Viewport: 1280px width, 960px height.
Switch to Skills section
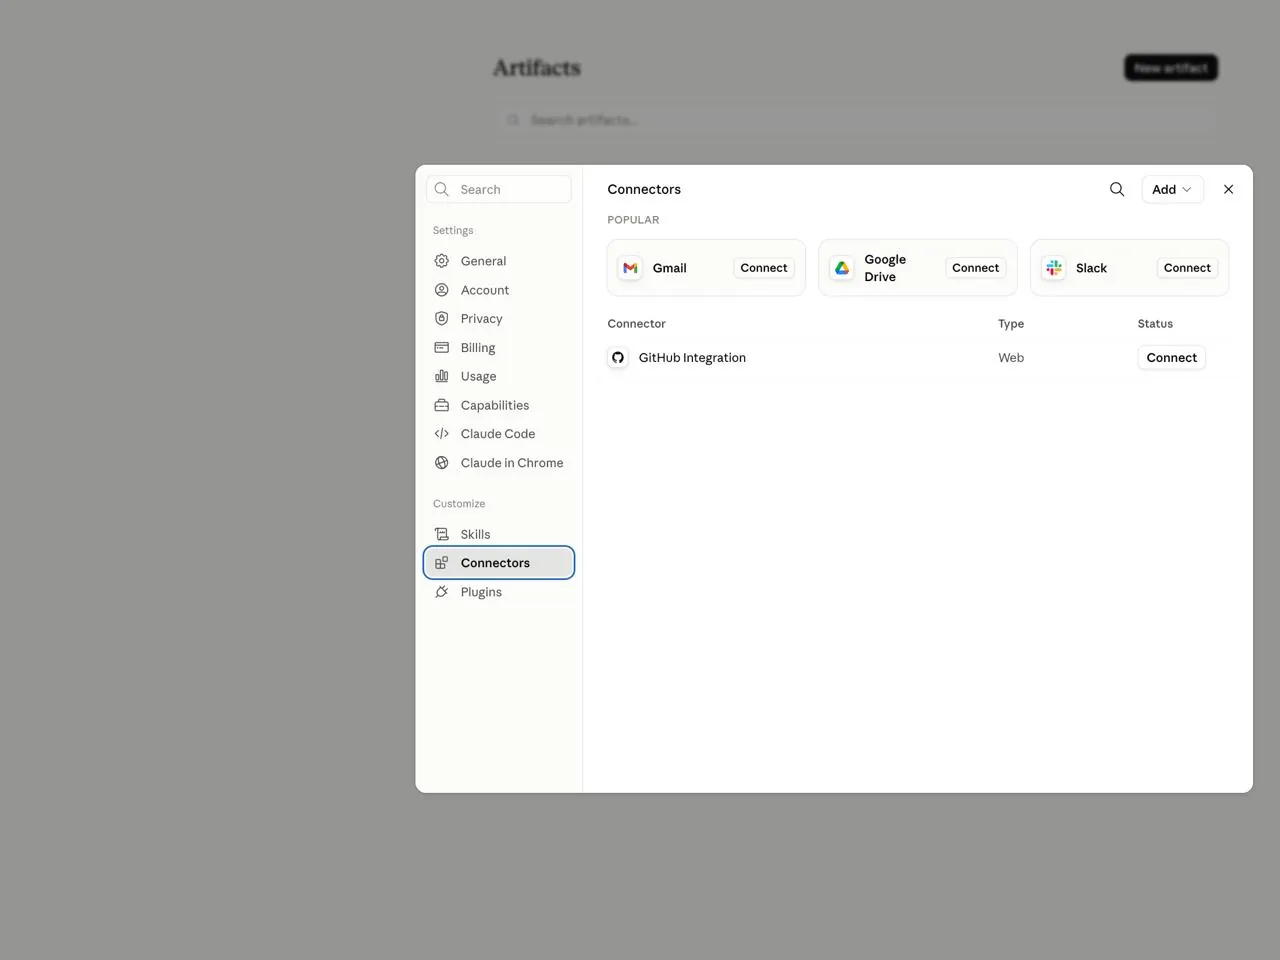pos(499,534)
